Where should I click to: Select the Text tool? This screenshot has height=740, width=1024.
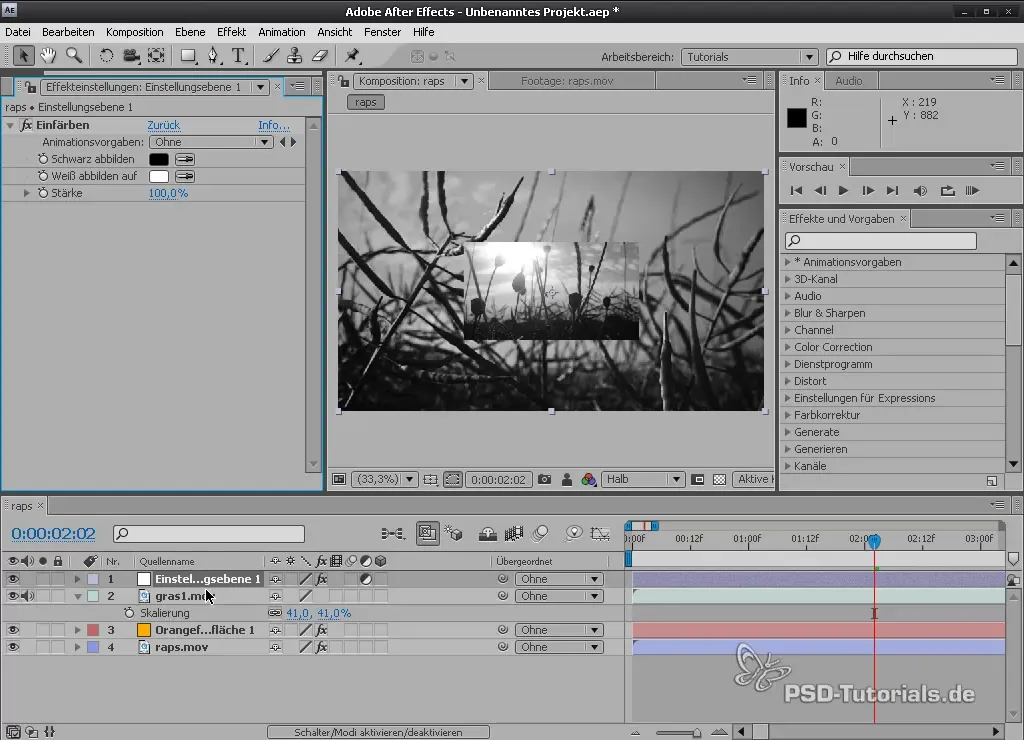(238, 56)
